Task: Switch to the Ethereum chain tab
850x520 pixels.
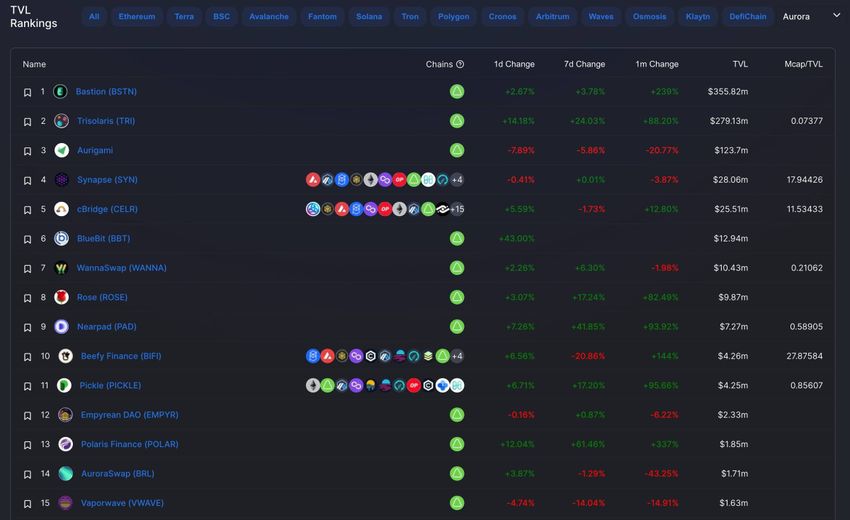Action: coord(137,16)
